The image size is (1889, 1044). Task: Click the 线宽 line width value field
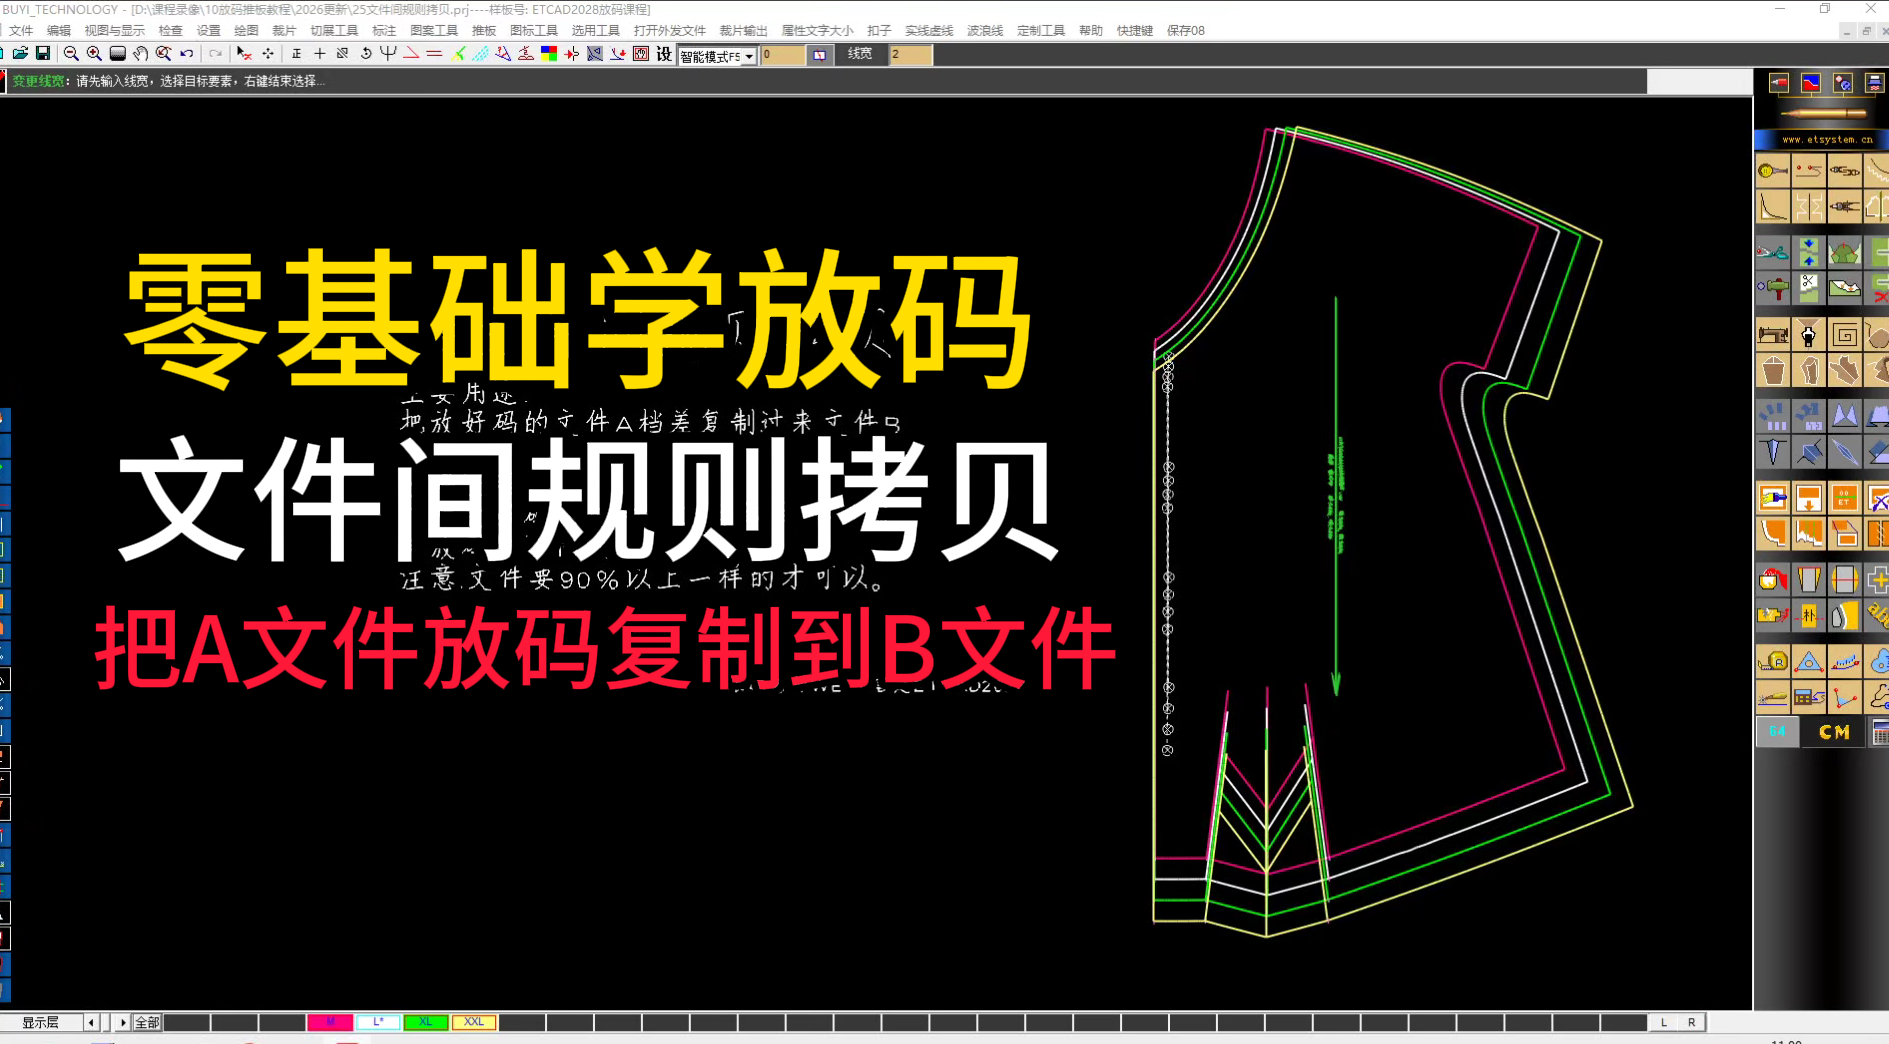pos(910,55)
